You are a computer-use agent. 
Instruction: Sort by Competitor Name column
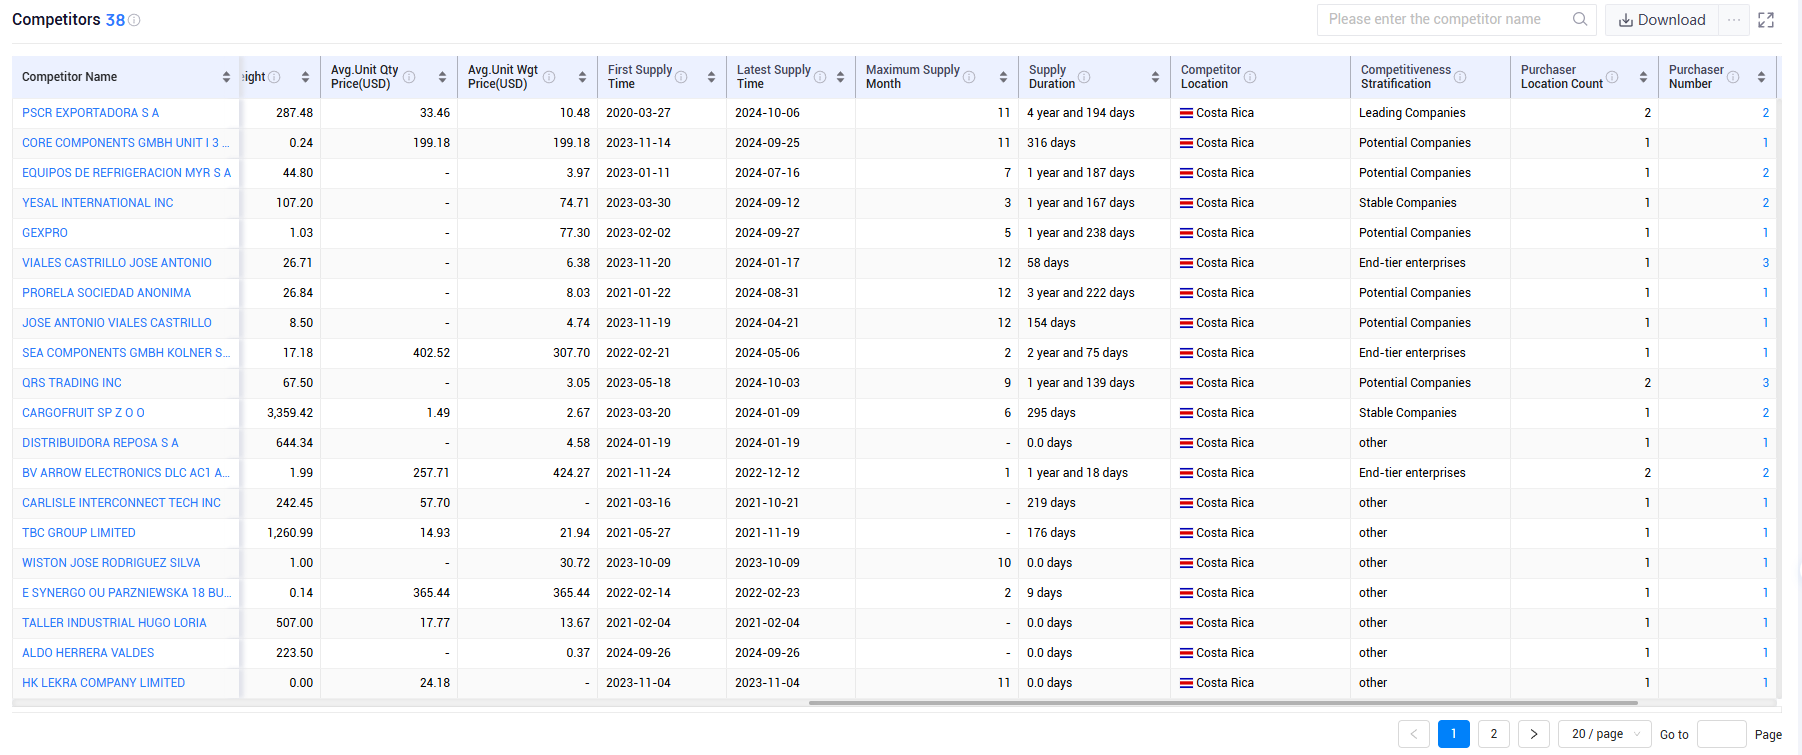[x=226, y=77]
